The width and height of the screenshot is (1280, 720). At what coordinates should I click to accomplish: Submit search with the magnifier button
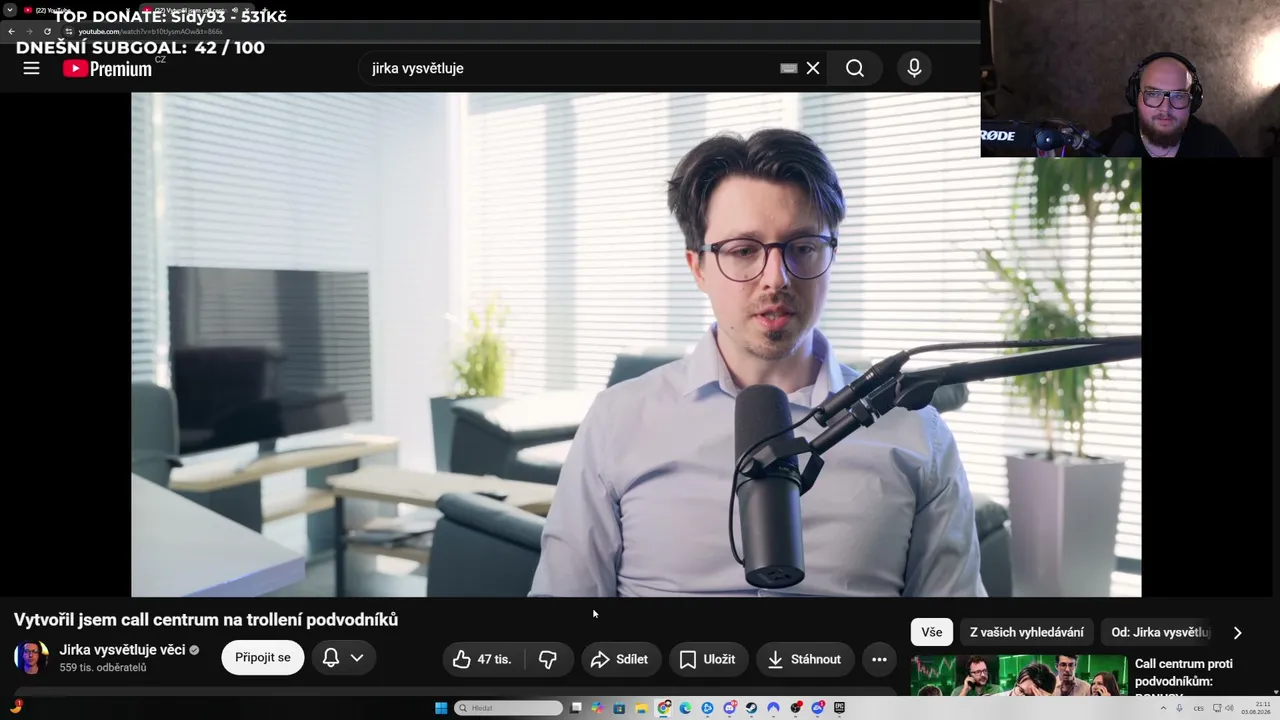855,68
